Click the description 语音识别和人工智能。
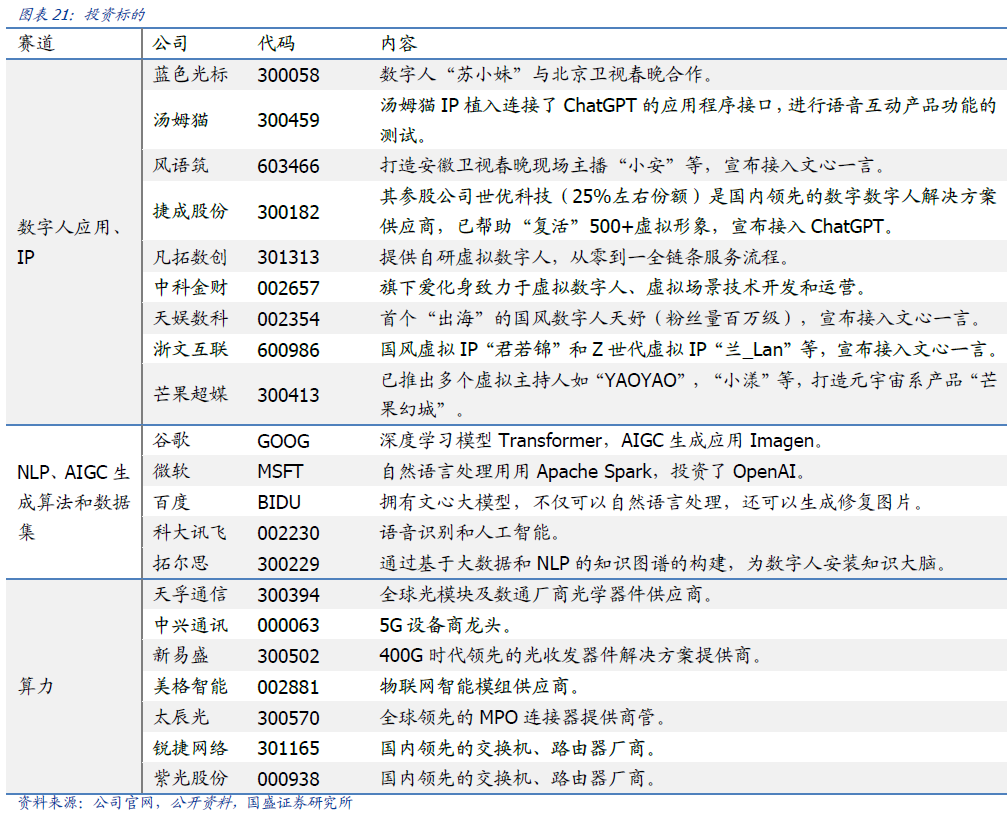The width and height of the screenshot is (1007, 816). (470, 533)
